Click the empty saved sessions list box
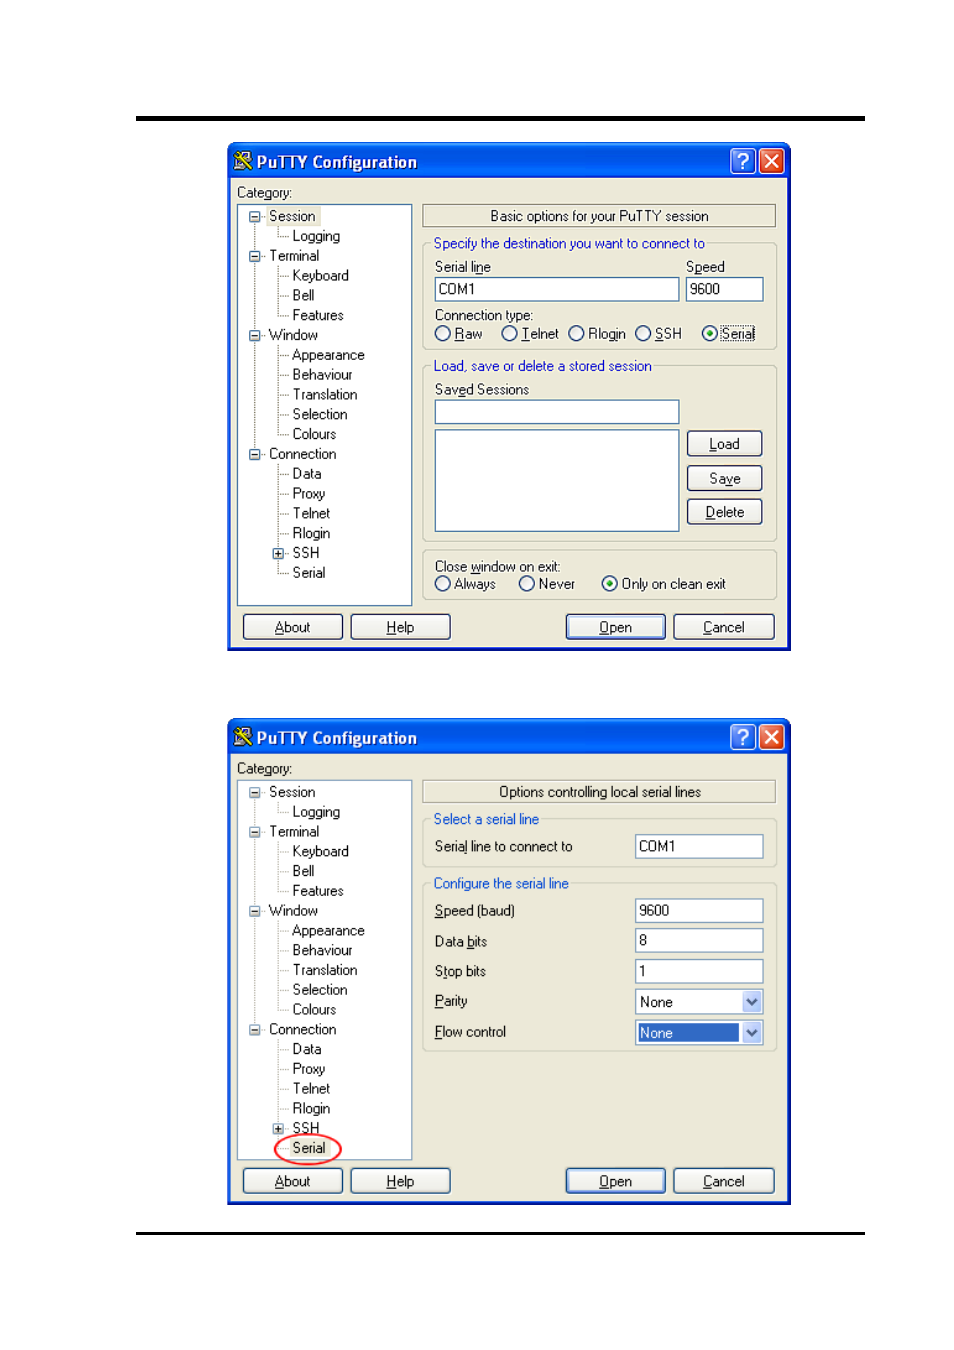The height and width of the screenshot is (1350, 954). [557, 481]
